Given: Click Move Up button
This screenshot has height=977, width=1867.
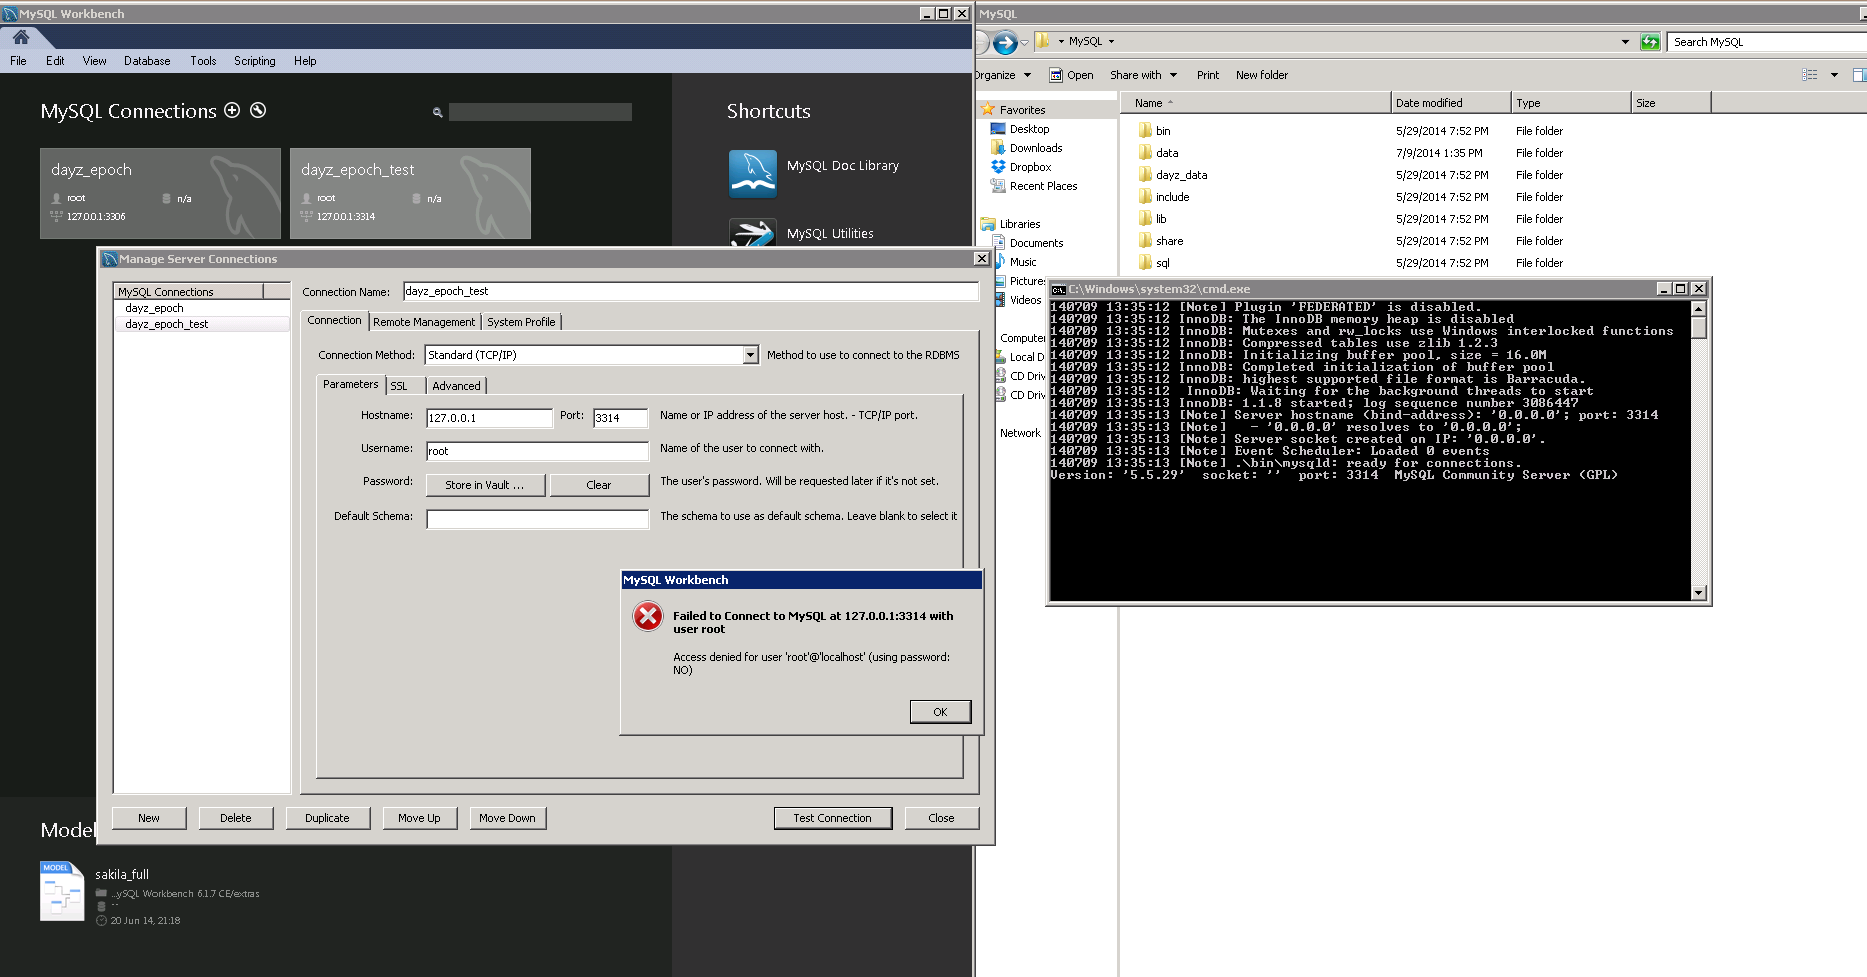Looking at the screenshot, I should click(419, 818).
